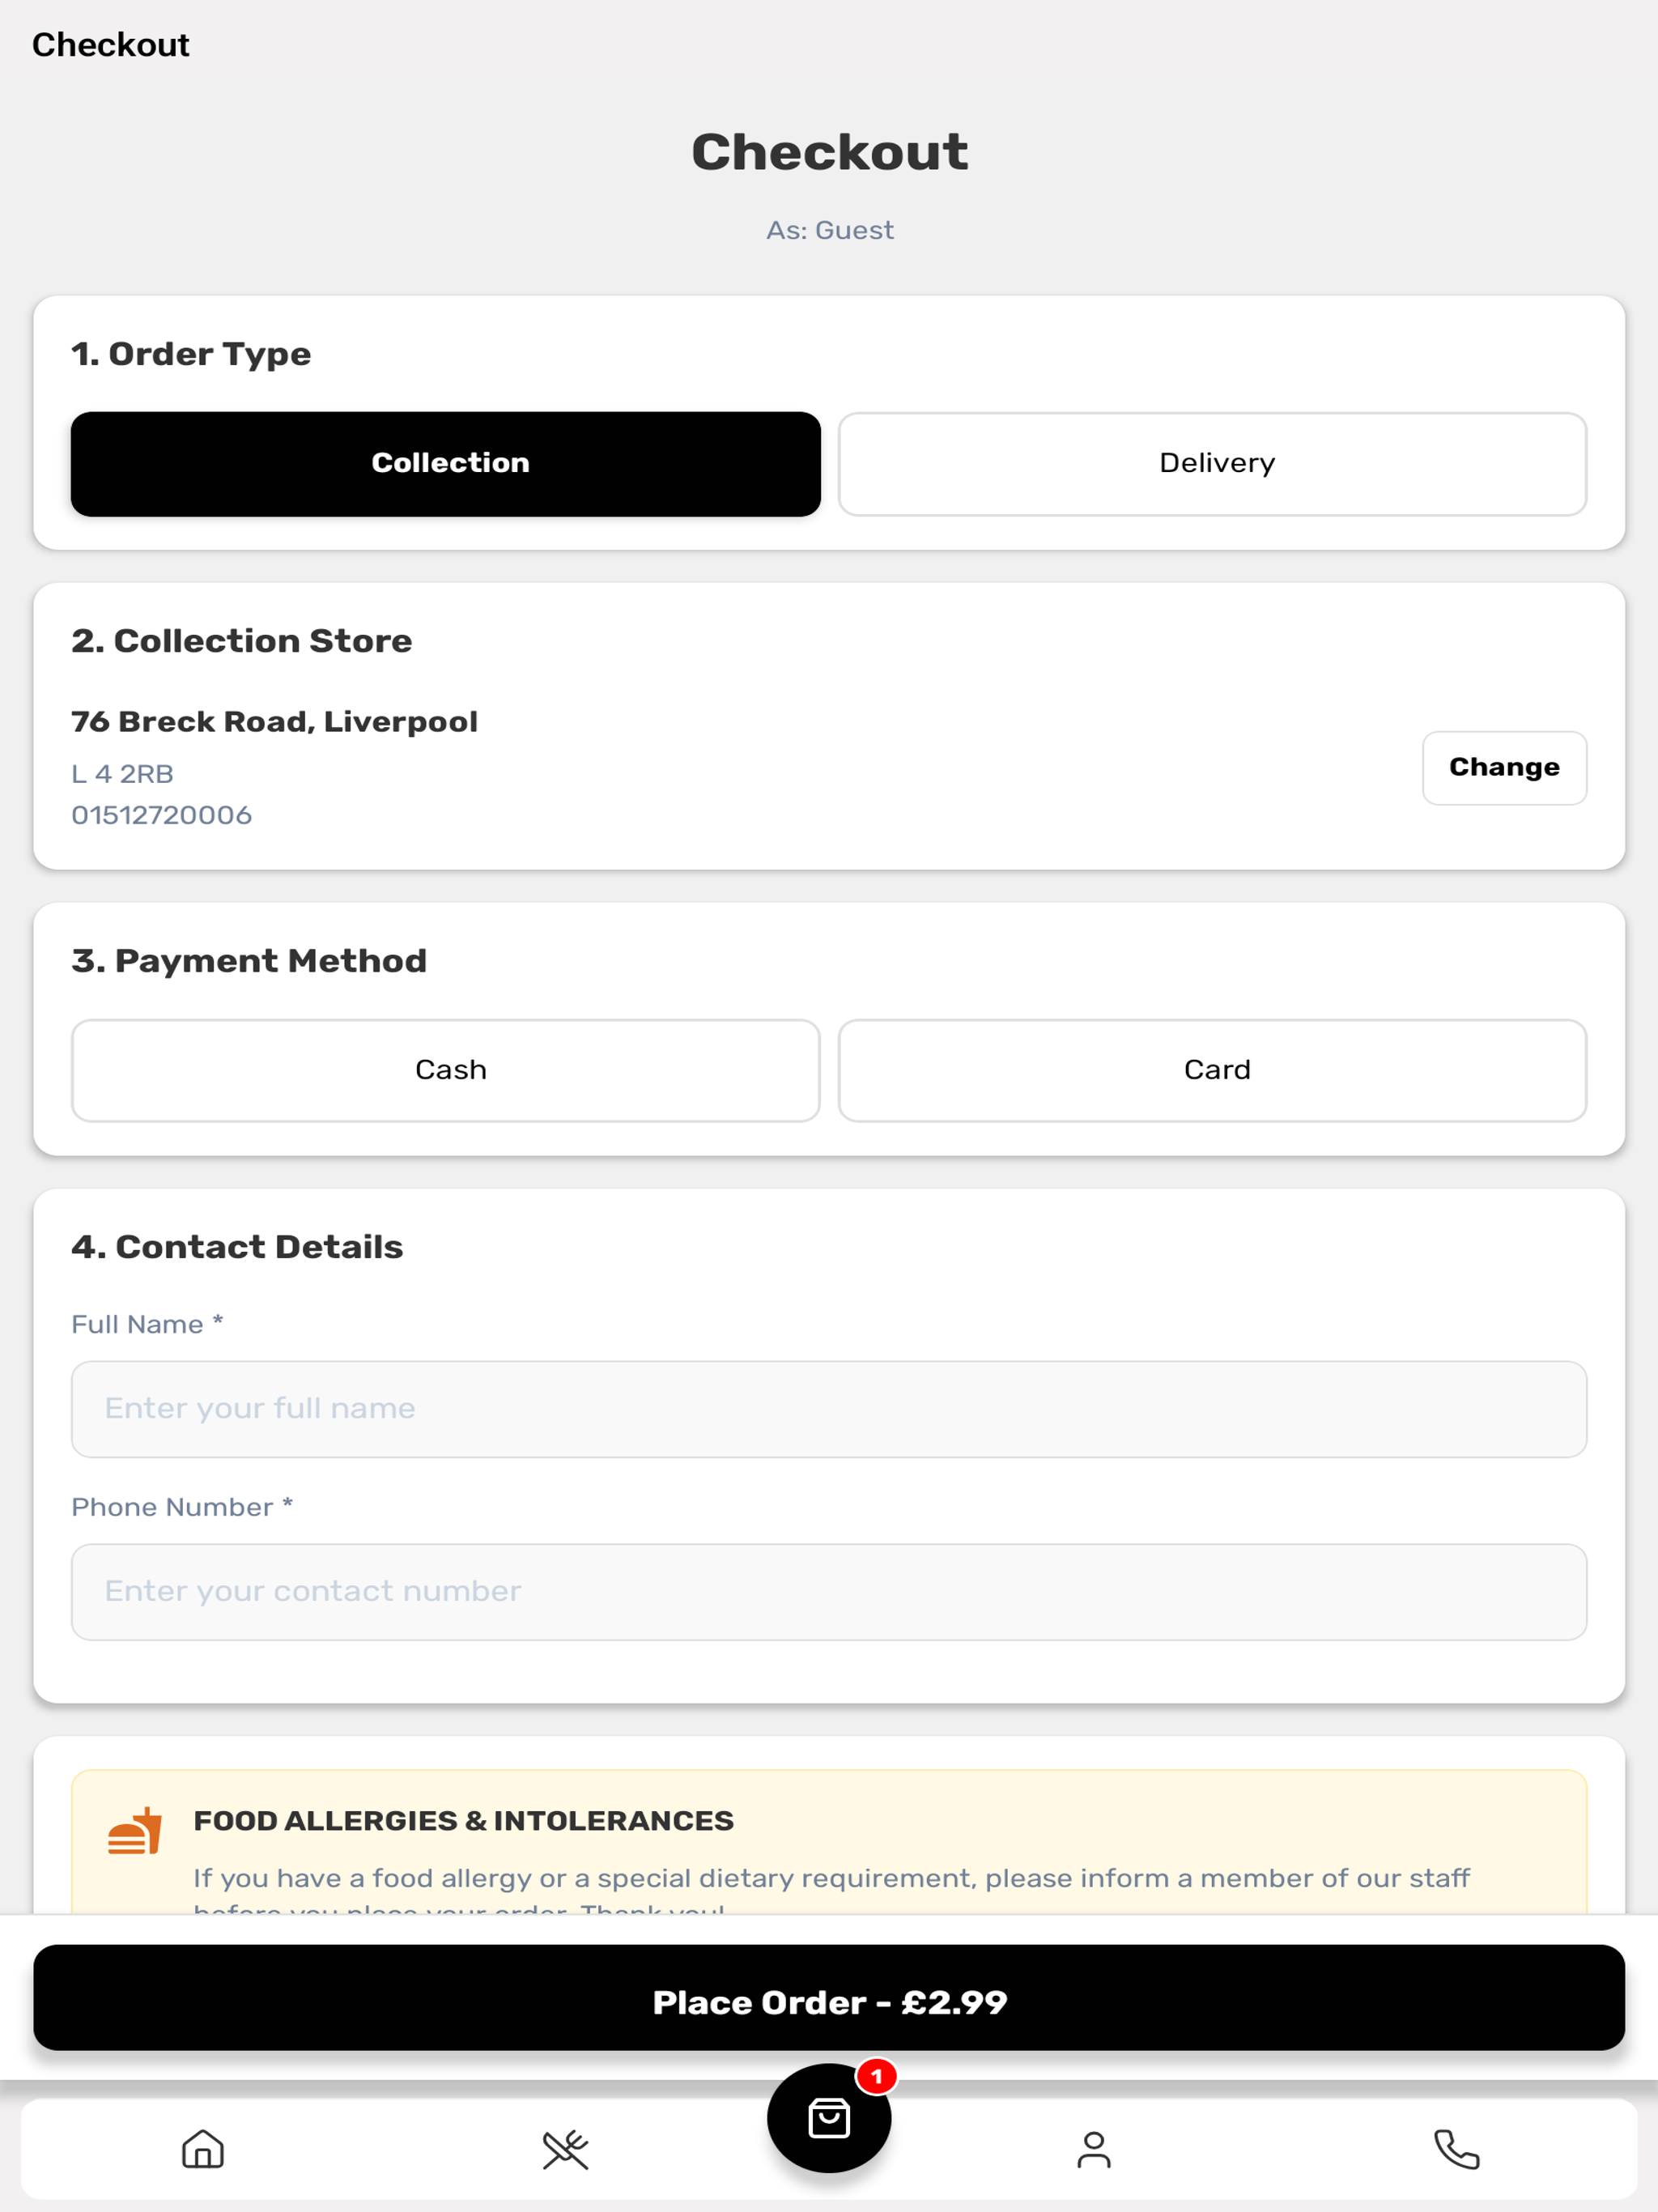Click the burger allergy notice icon

coord(135,1830)
